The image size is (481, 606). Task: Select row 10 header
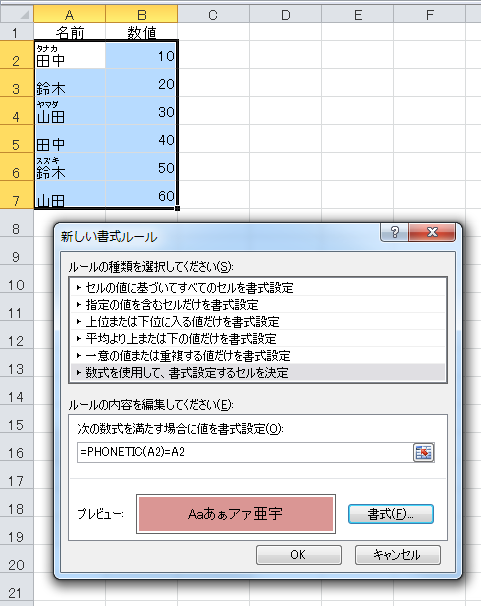coord(16,285)
